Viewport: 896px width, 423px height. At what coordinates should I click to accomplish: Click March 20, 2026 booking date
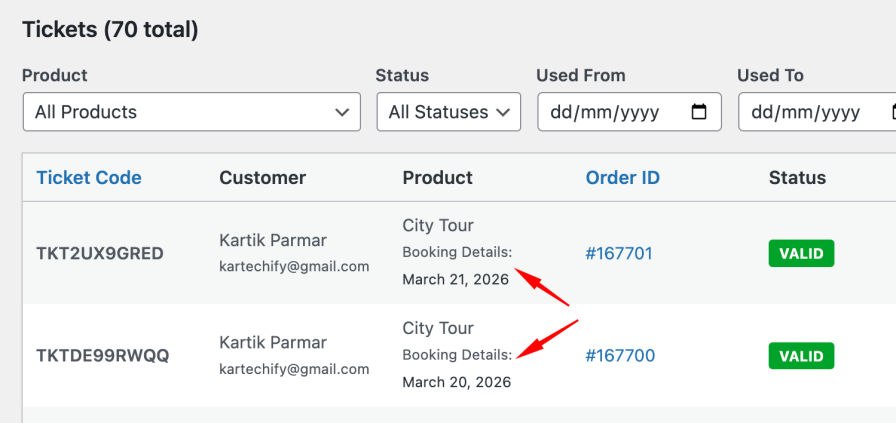point(456,382)
